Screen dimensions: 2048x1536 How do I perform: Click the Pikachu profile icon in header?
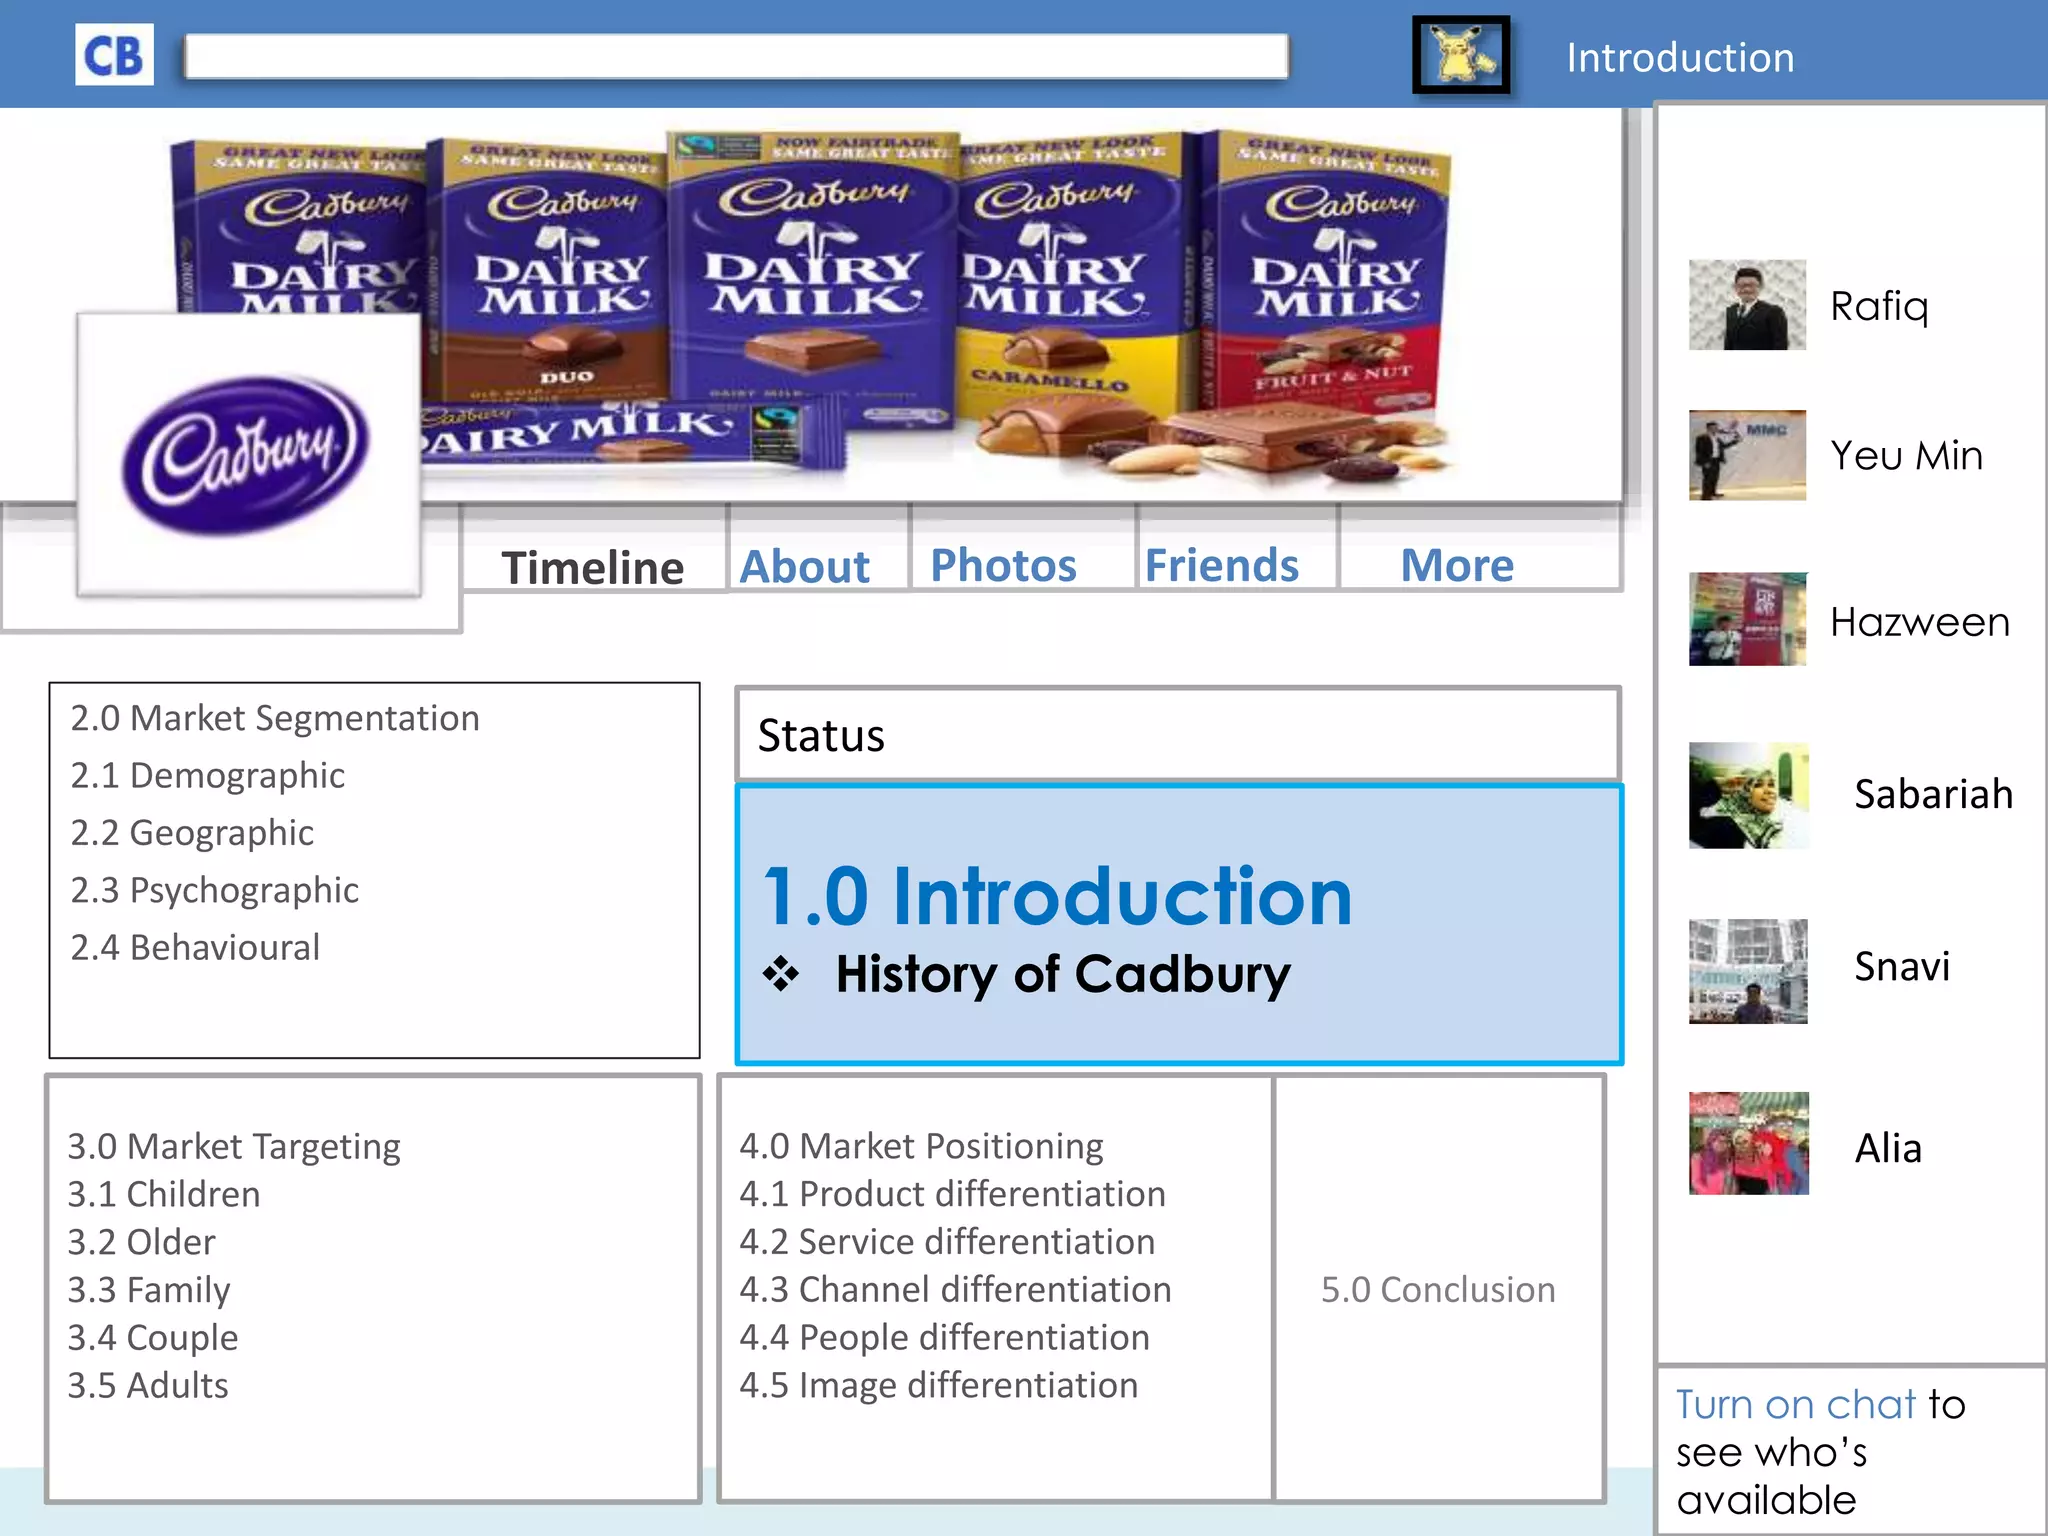1461,55
